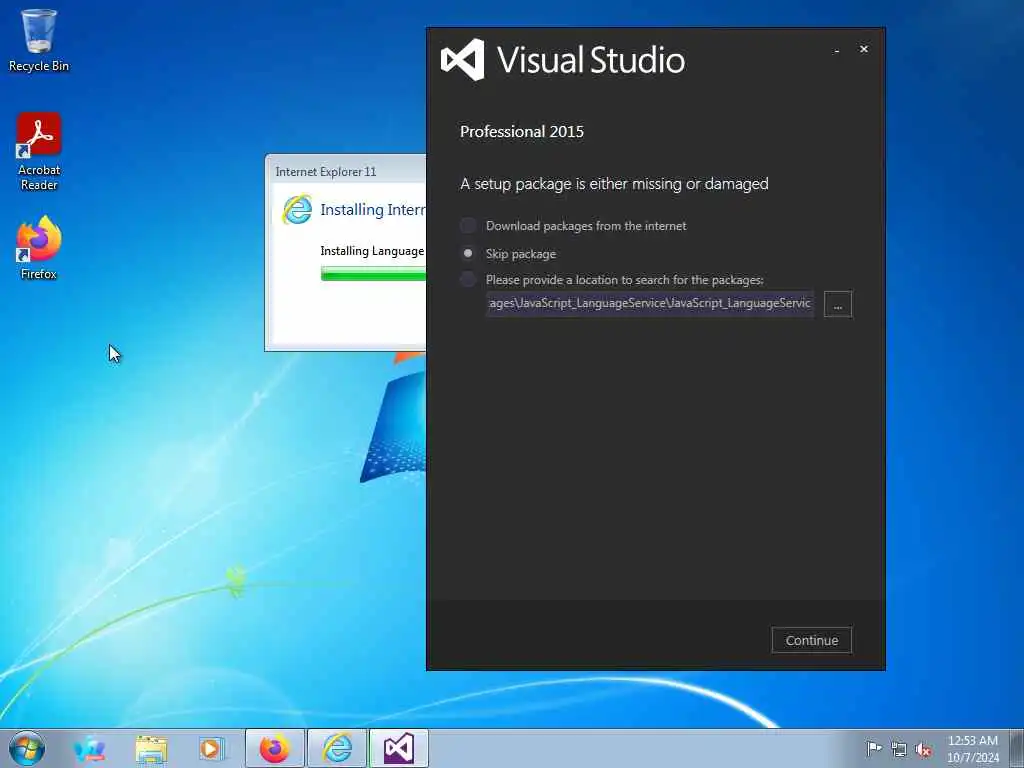Open the Action Center flag icon in tray
The image size is (1024, 768).
(874, 748)
